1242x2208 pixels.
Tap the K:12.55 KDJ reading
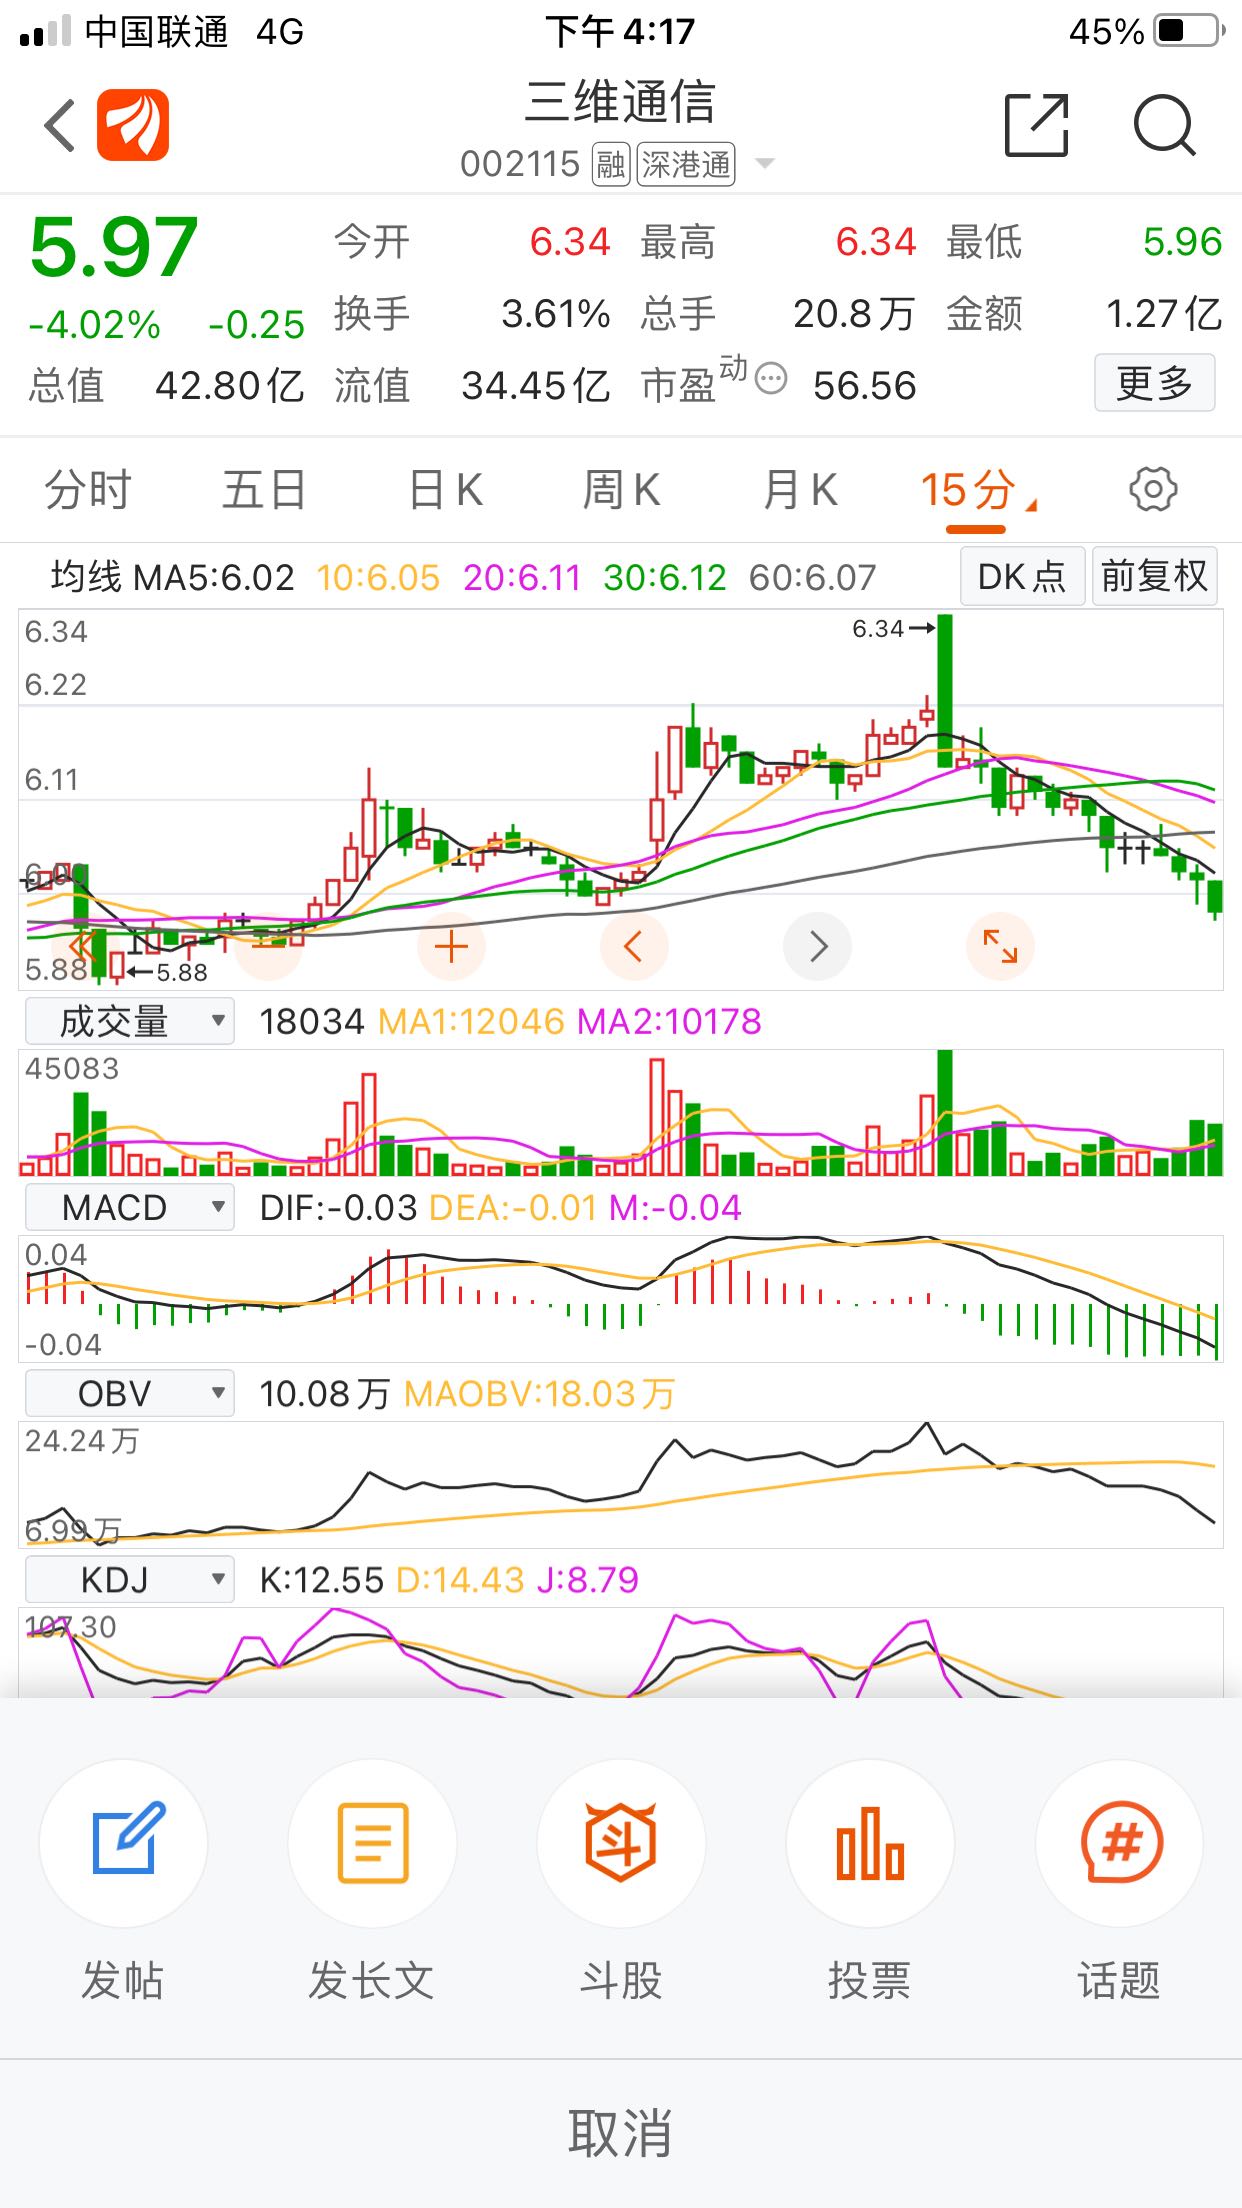[322, 1580]
